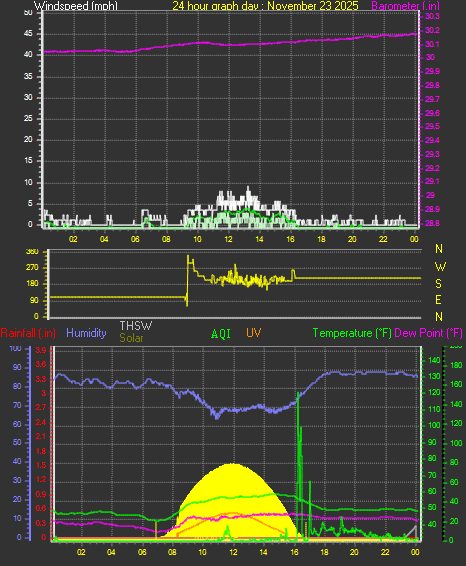Click the 1.5 rainfall axis value
This screenshot has width=466, height=566.
pos(40,465)
